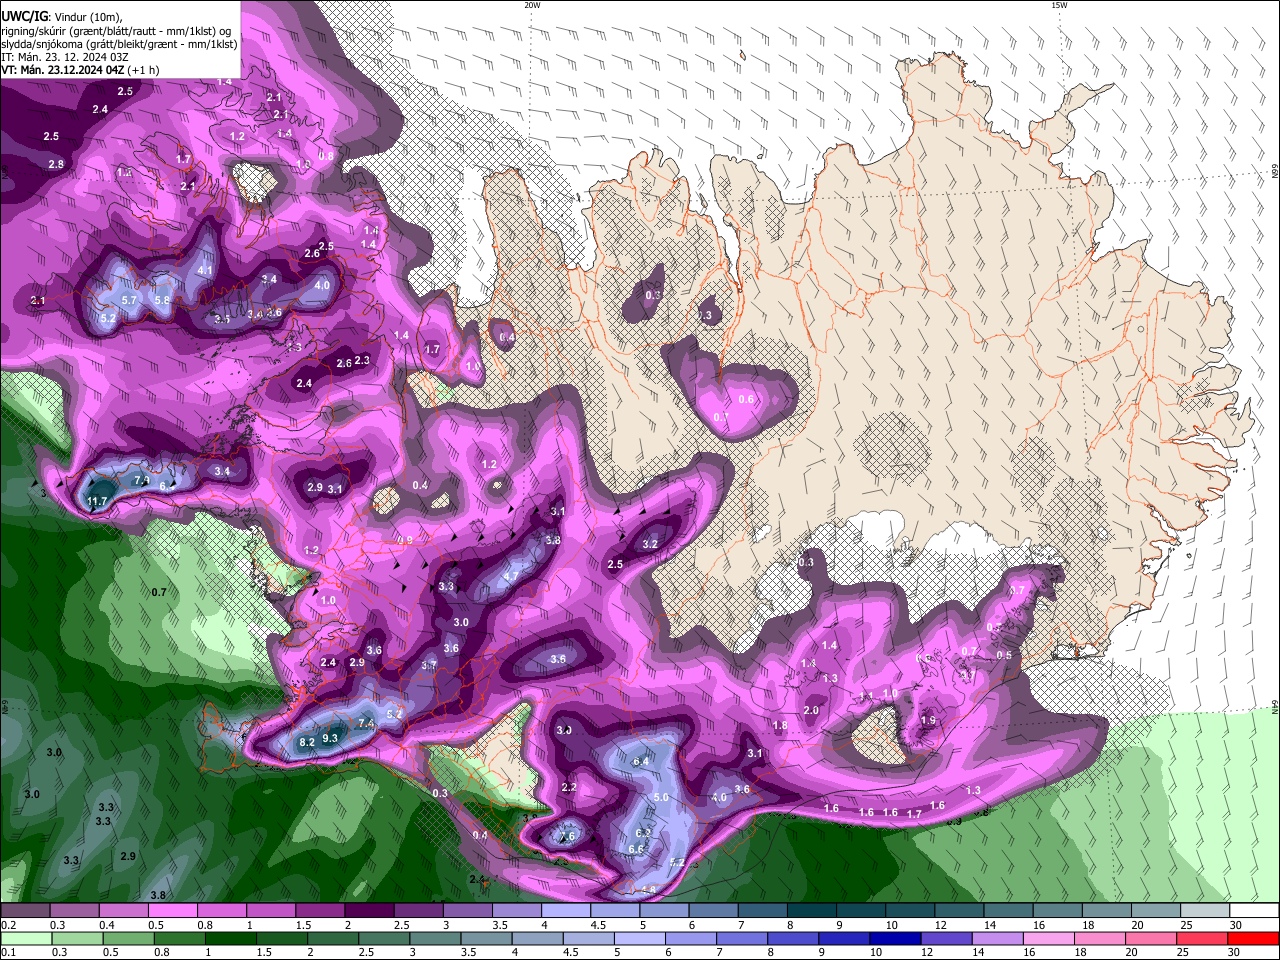Click the 5.0 value on the map
This screenshot has height=960, width=1280.
660,797
